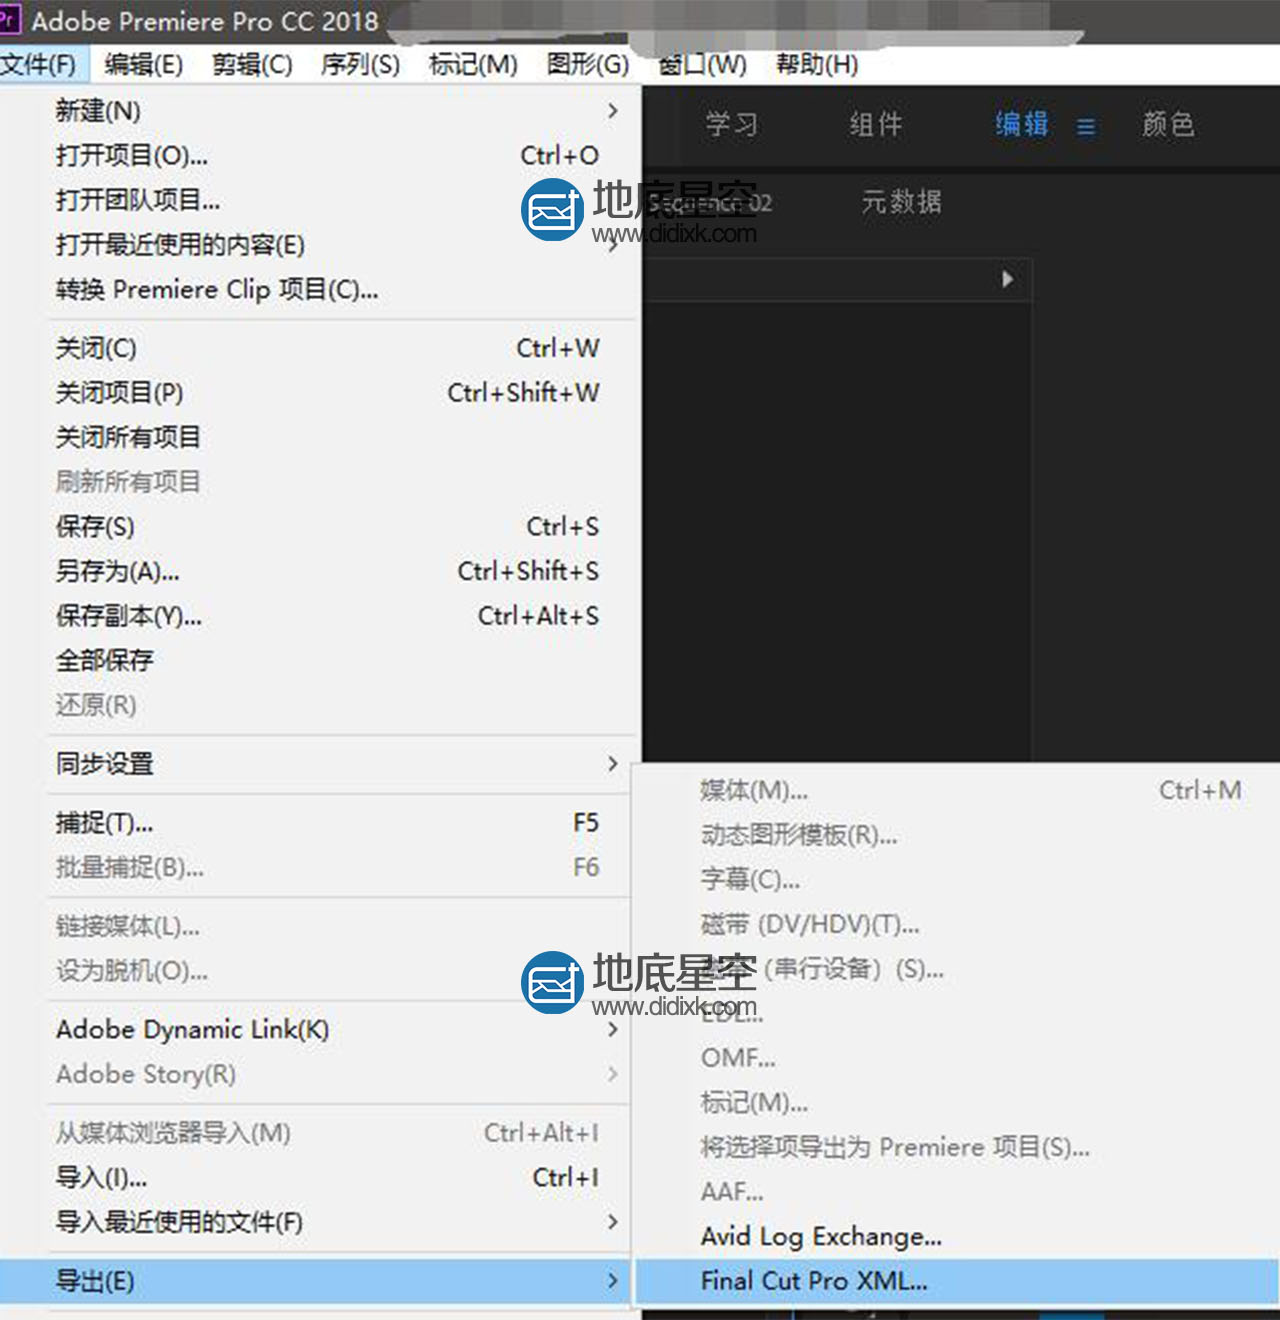Choose Avid Log Exchange... export option
Viewport: 1280px width, 1320px height.
point(958,1237)
